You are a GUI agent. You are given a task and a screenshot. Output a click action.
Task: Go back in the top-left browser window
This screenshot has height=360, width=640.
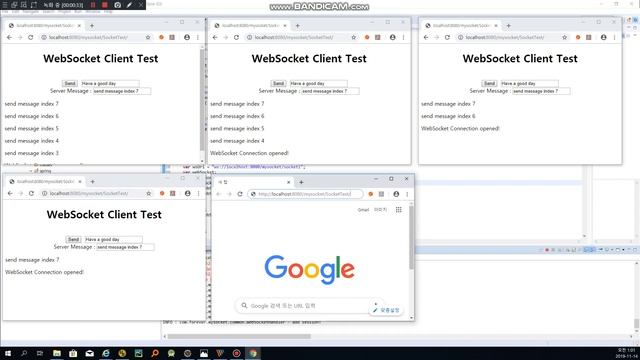[9, 37]
